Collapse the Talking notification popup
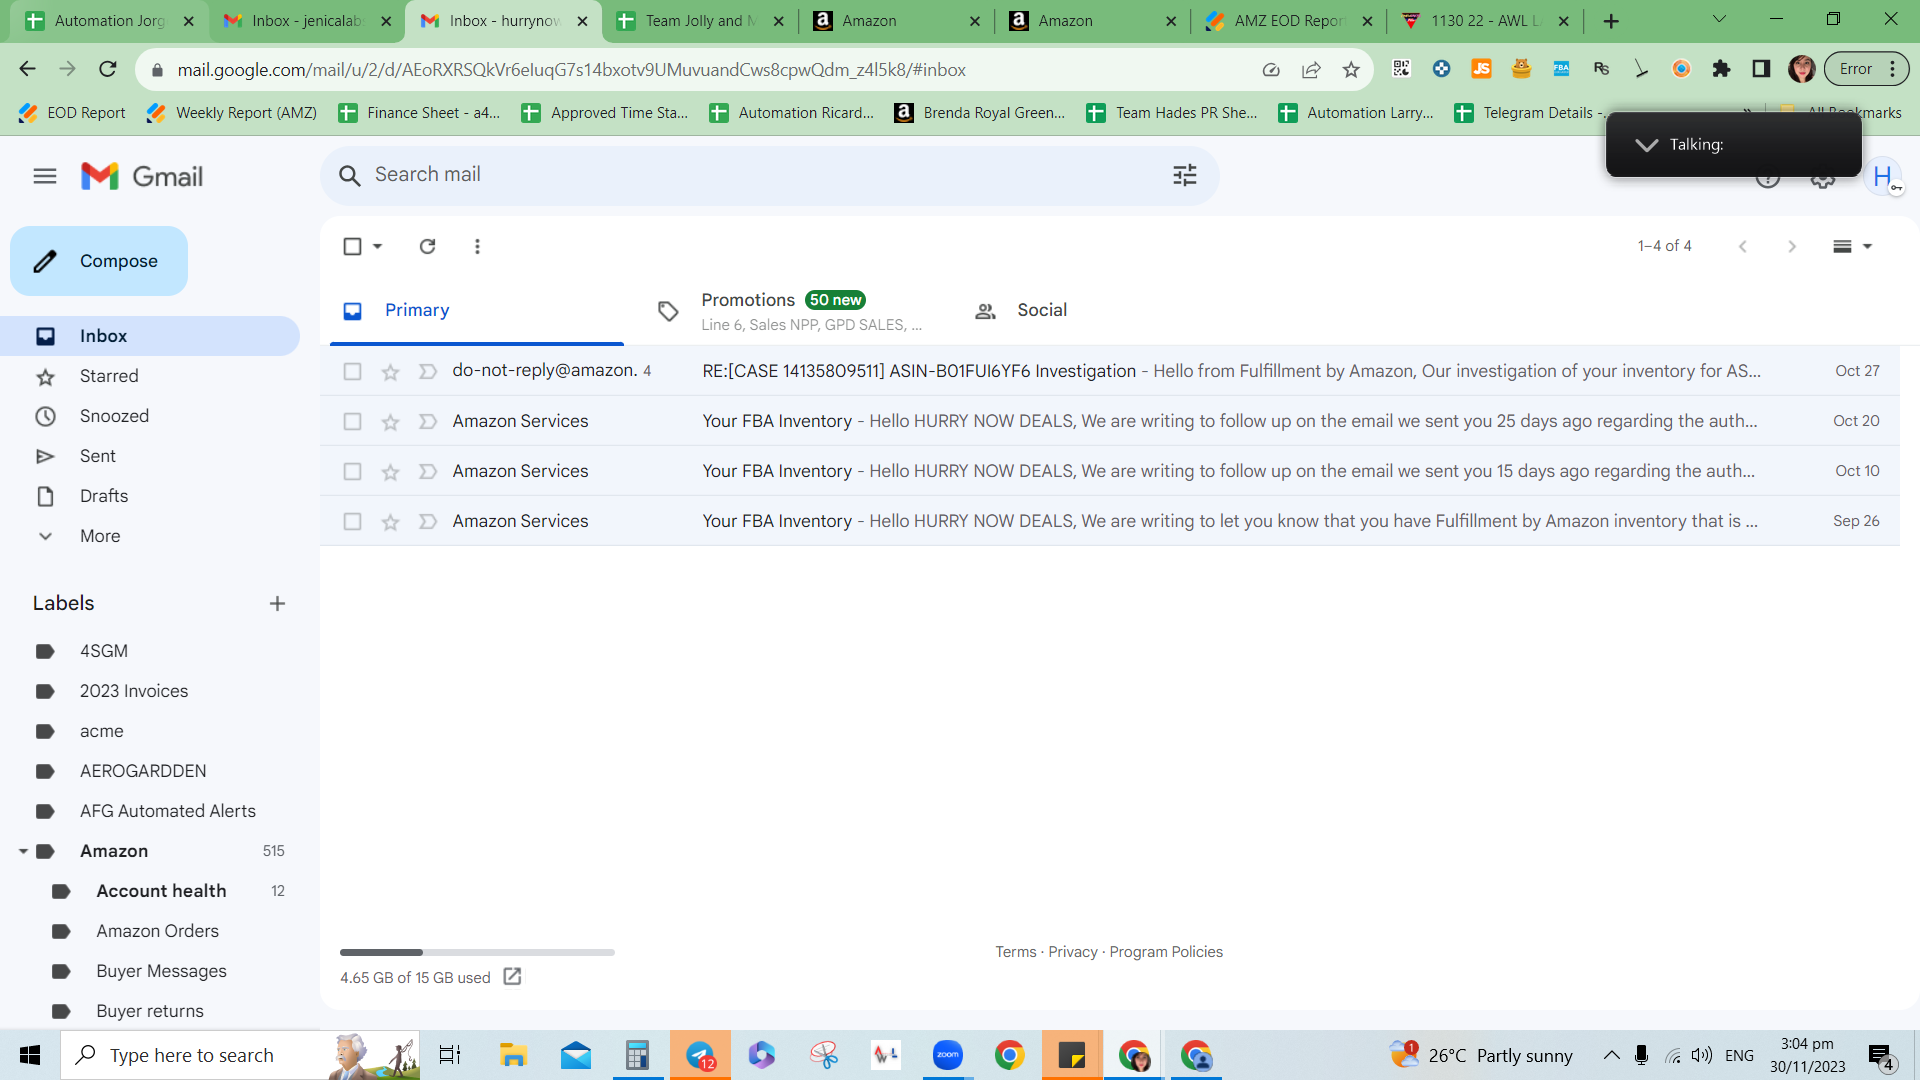Screen dimensions: 1920x1080 pyautogui.click(x=1646, y=145)
